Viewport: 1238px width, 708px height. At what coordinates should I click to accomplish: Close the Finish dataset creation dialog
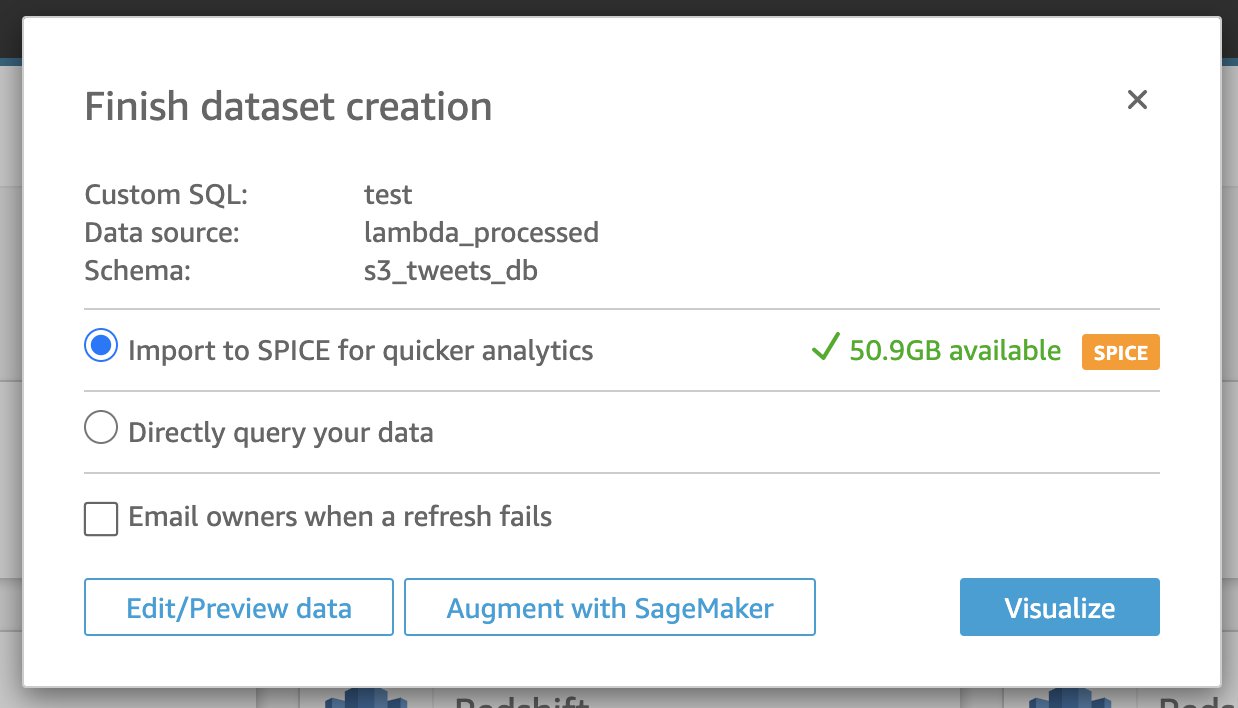pos(1137,100)
